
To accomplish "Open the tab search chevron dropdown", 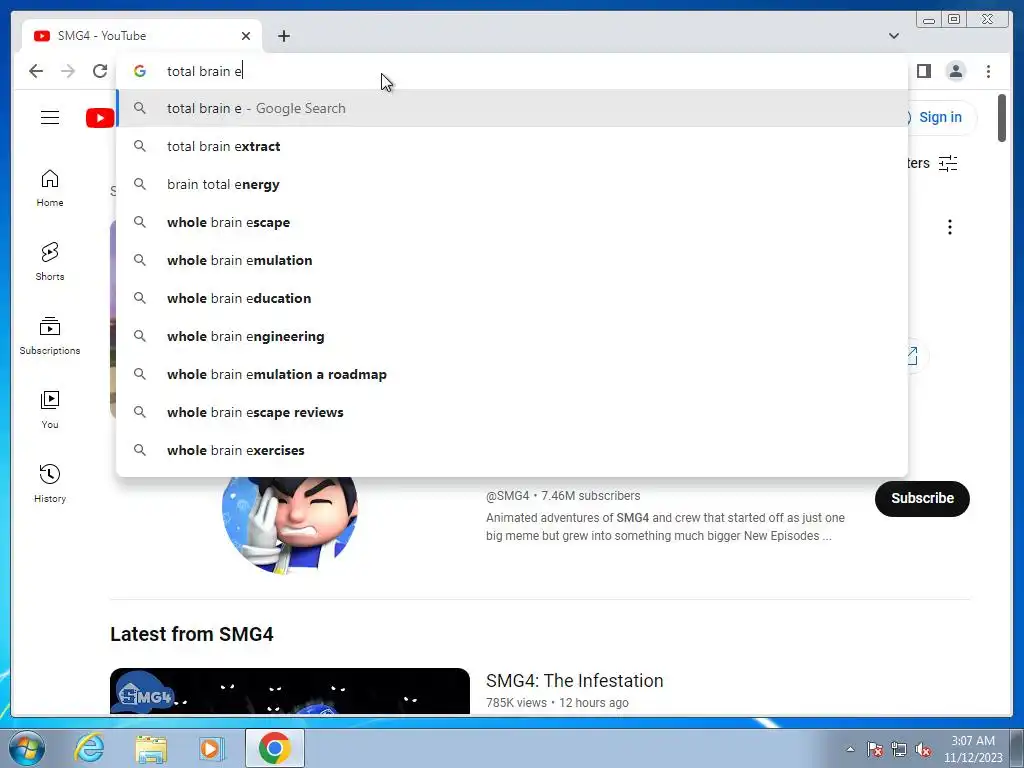I will pyautogui.click(x=894, y=36).
